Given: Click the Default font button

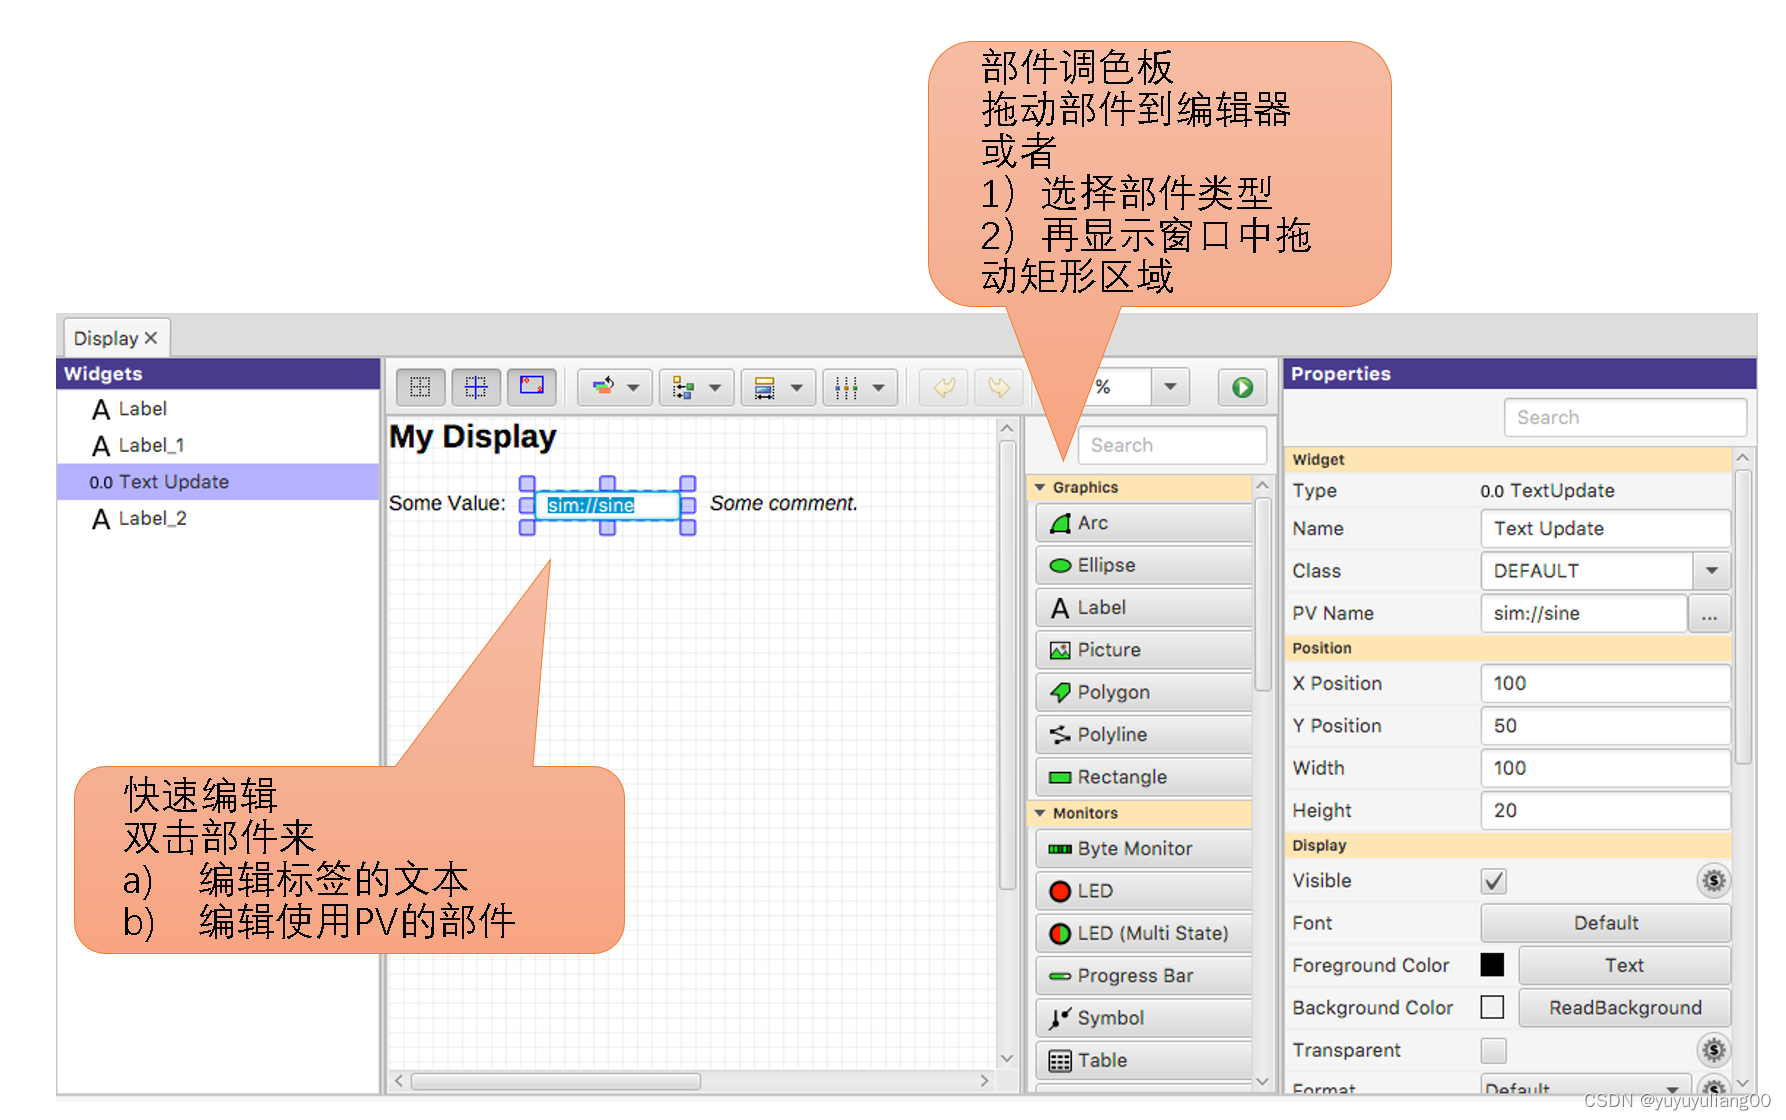Looking at the screenshot, I should (x=1605, y=922).
